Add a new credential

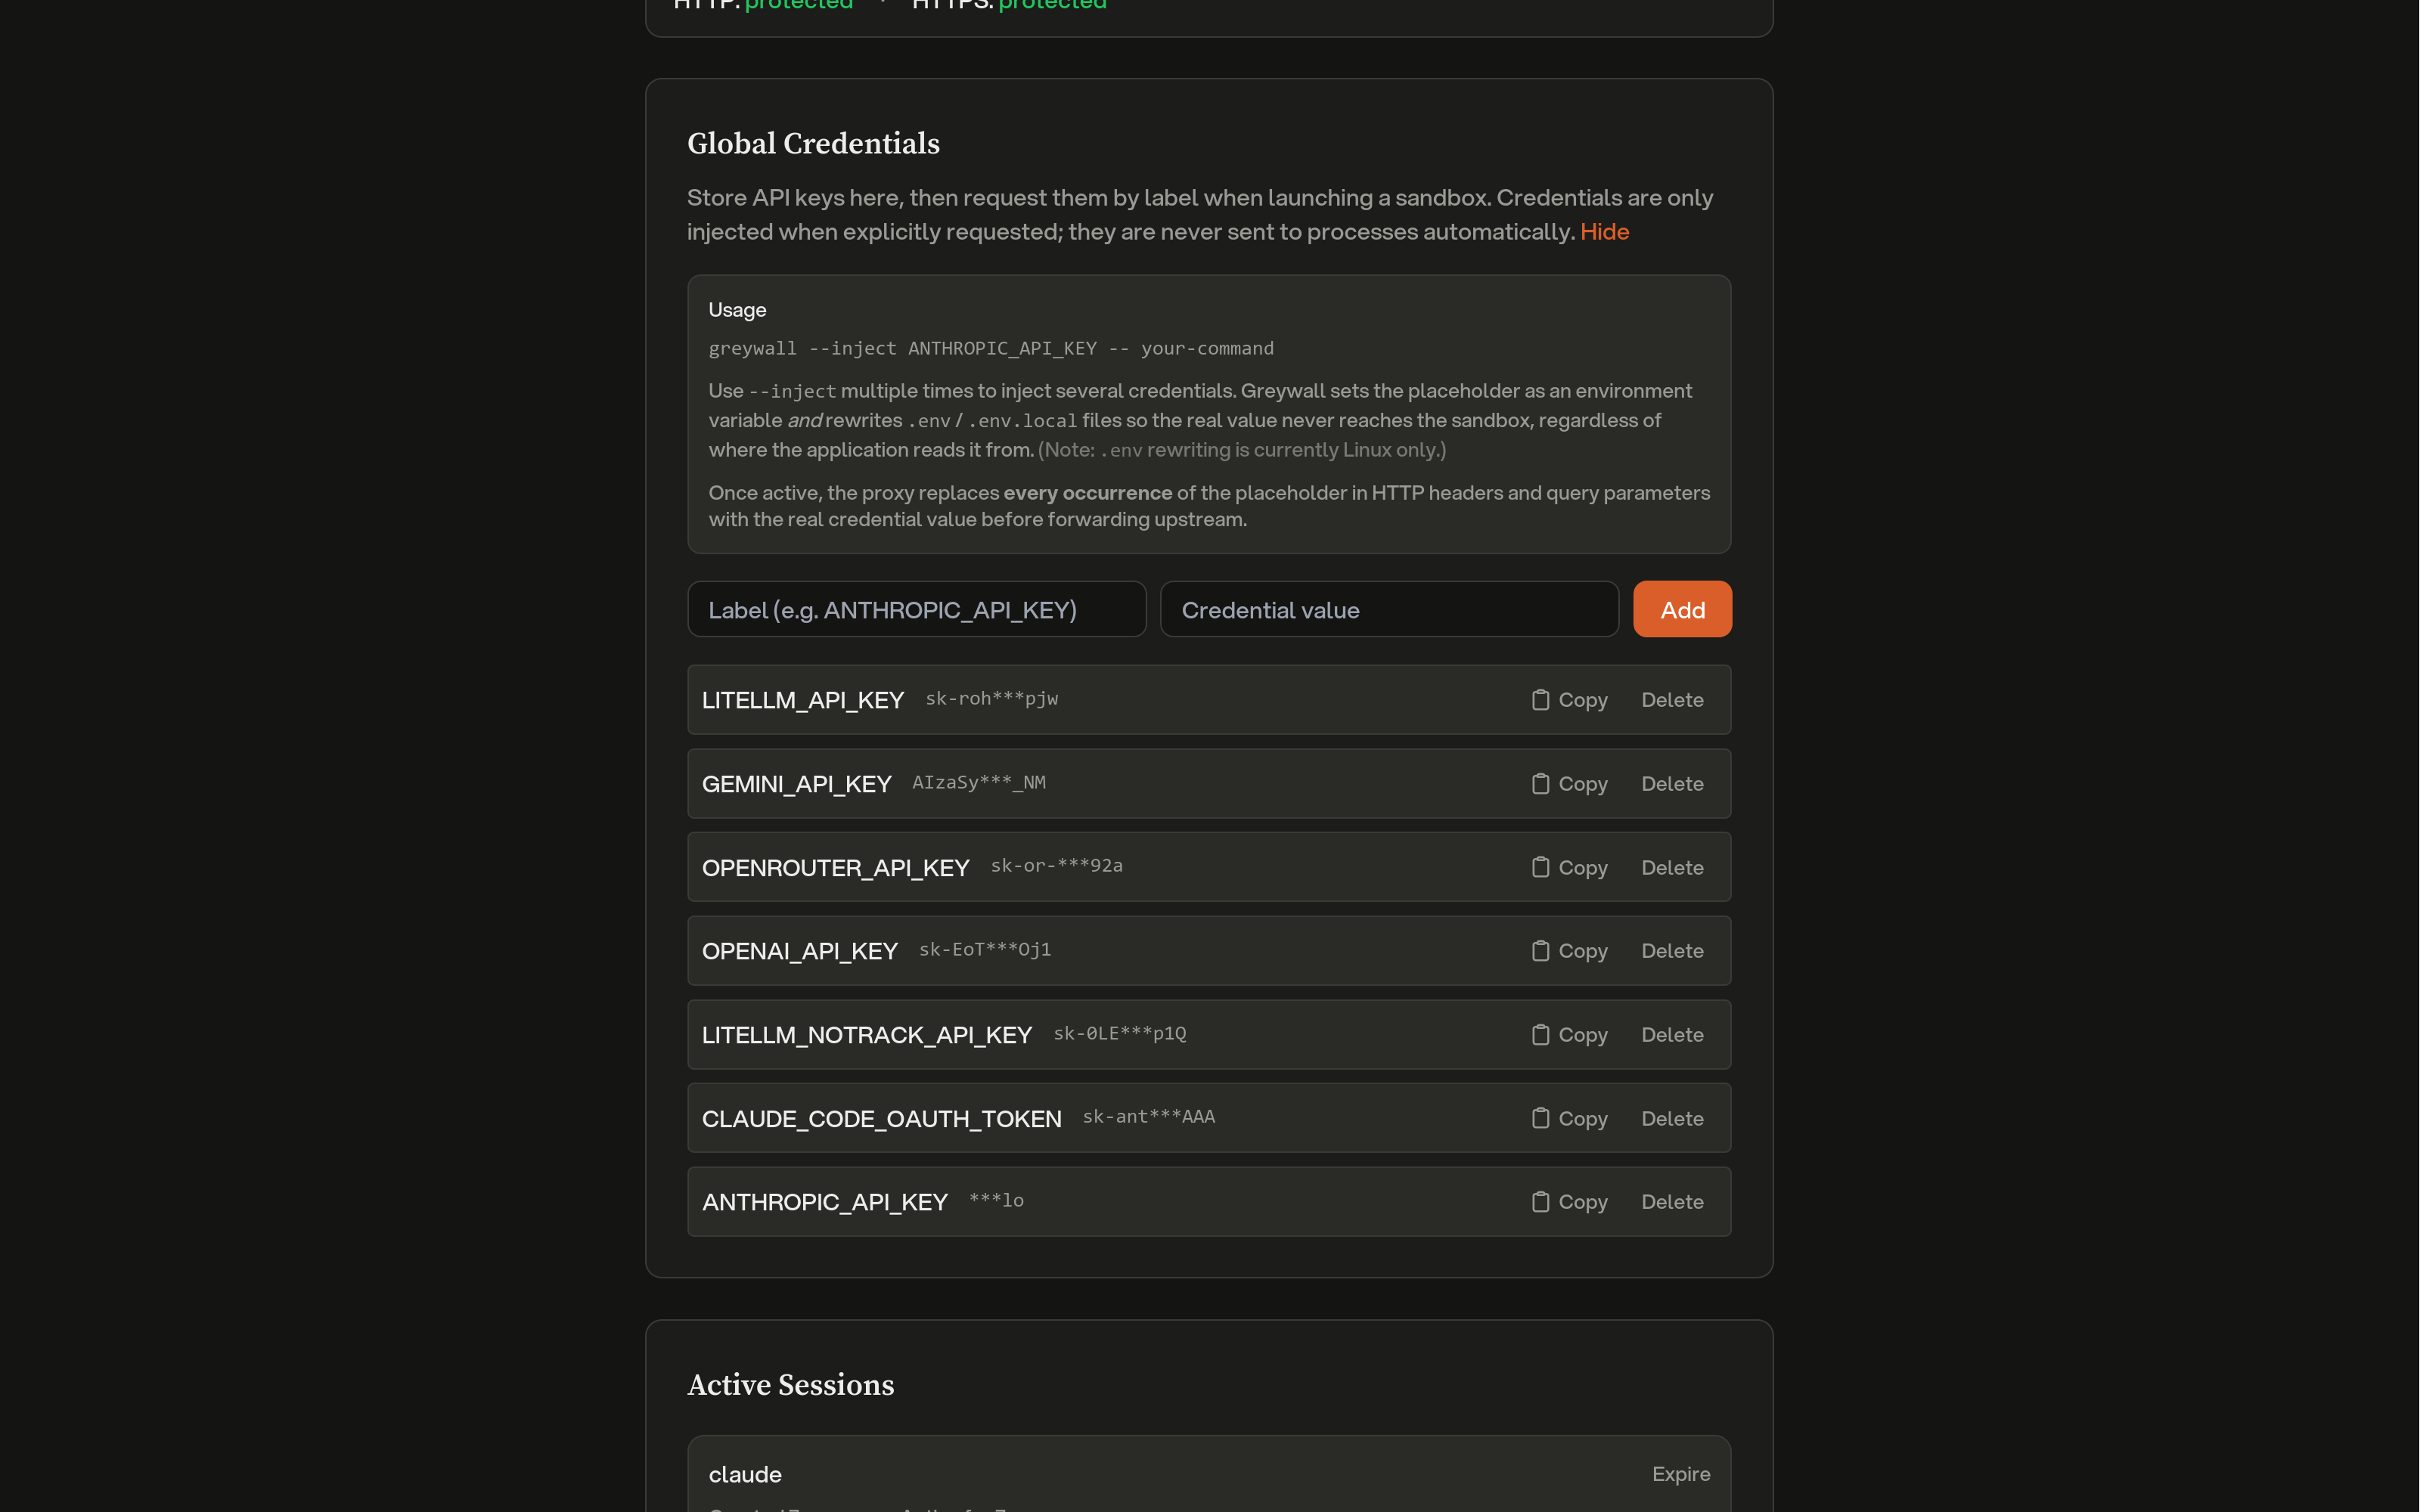coord(1682,609)
